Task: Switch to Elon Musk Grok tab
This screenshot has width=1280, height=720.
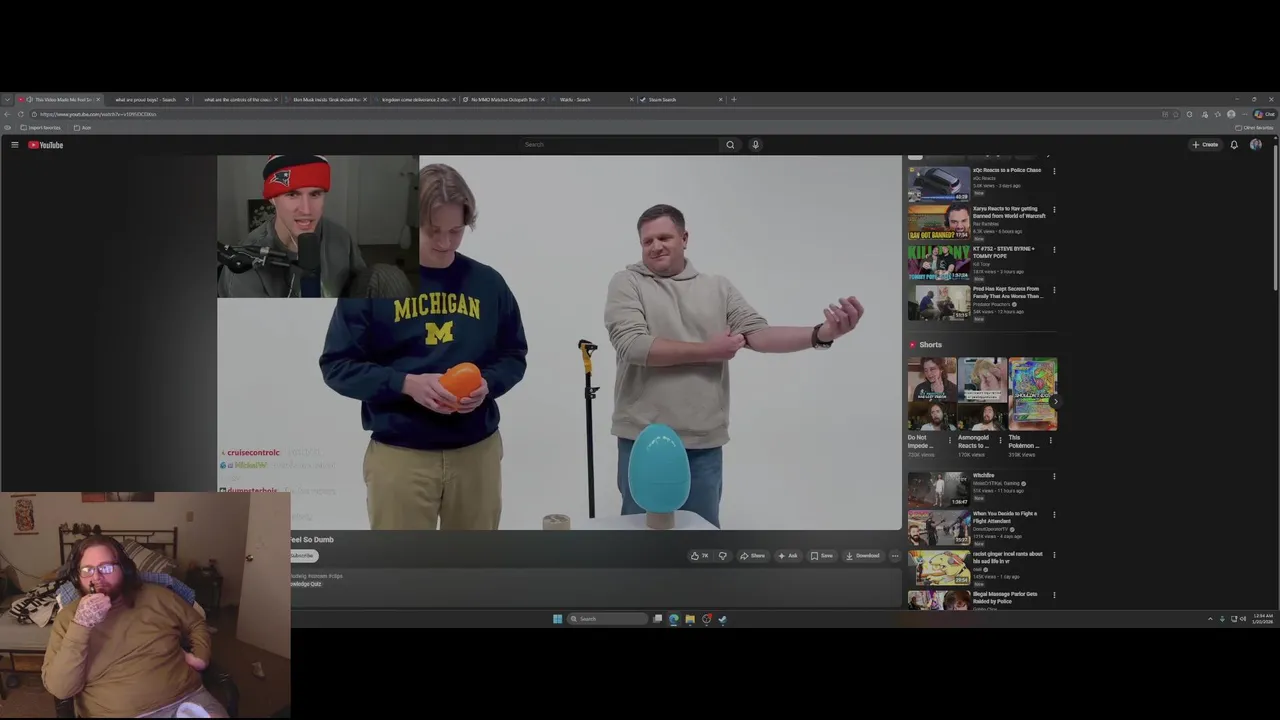Action: coord(326,99)
